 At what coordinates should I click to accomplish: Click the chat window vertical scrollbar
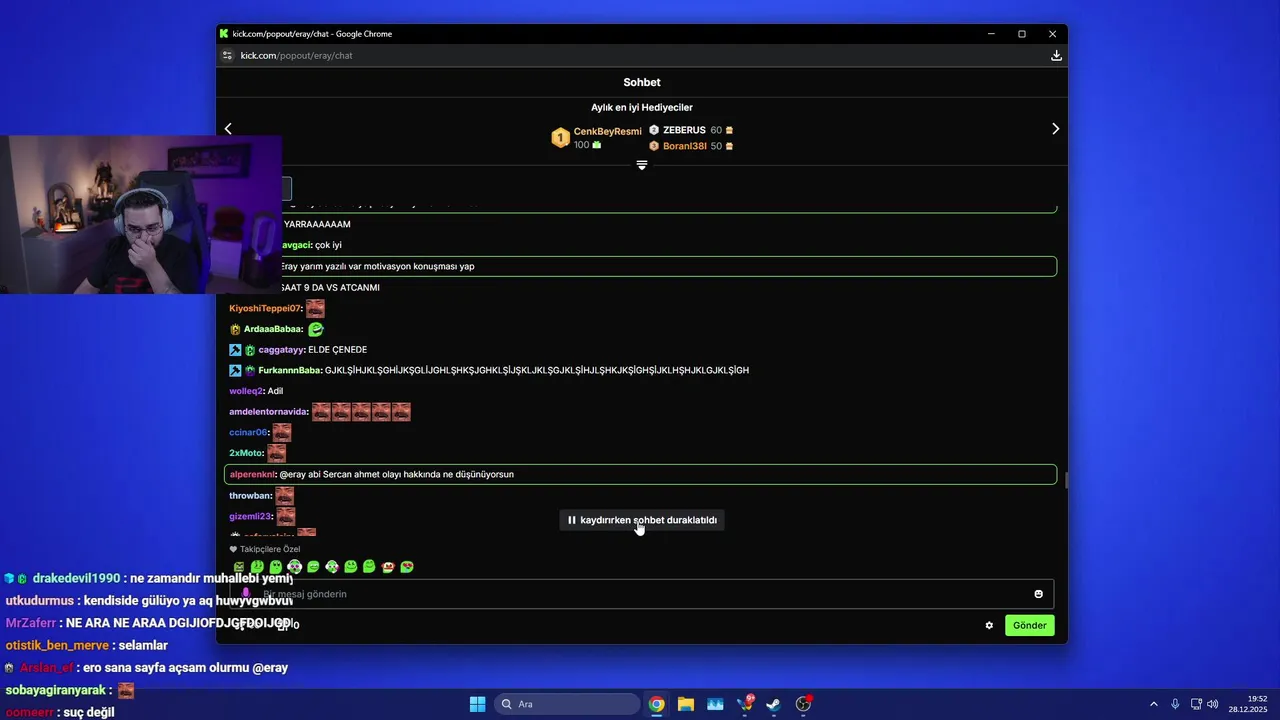(x=1065, y=480)
